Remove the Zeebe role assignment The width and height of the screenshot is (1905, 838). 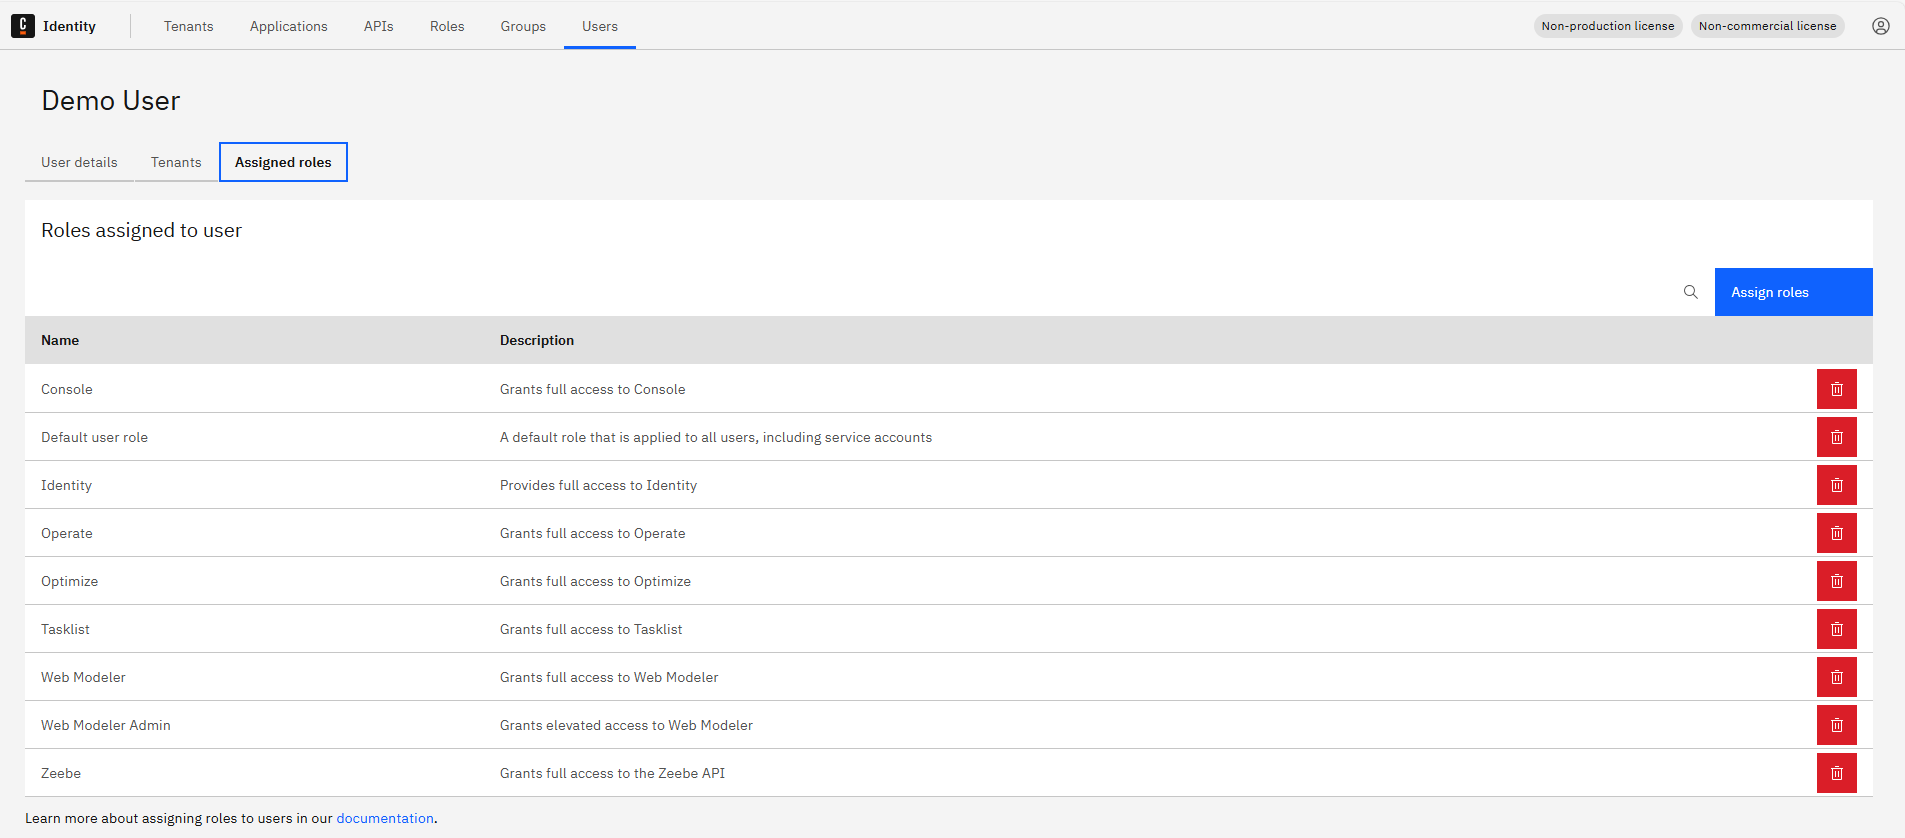(x=1836, y=773)
